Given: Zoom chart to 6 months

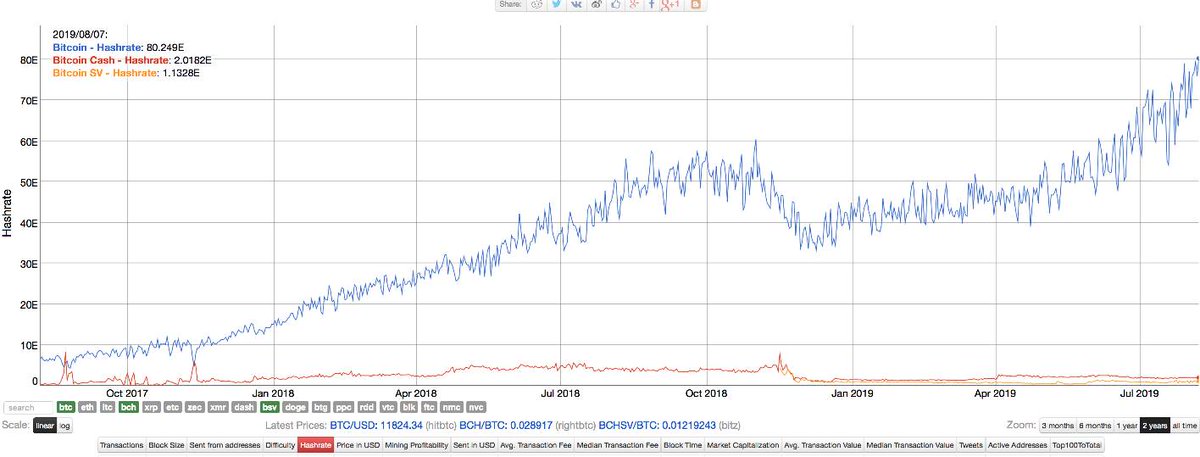Looking at the screenshot, I should (1095, 426).
